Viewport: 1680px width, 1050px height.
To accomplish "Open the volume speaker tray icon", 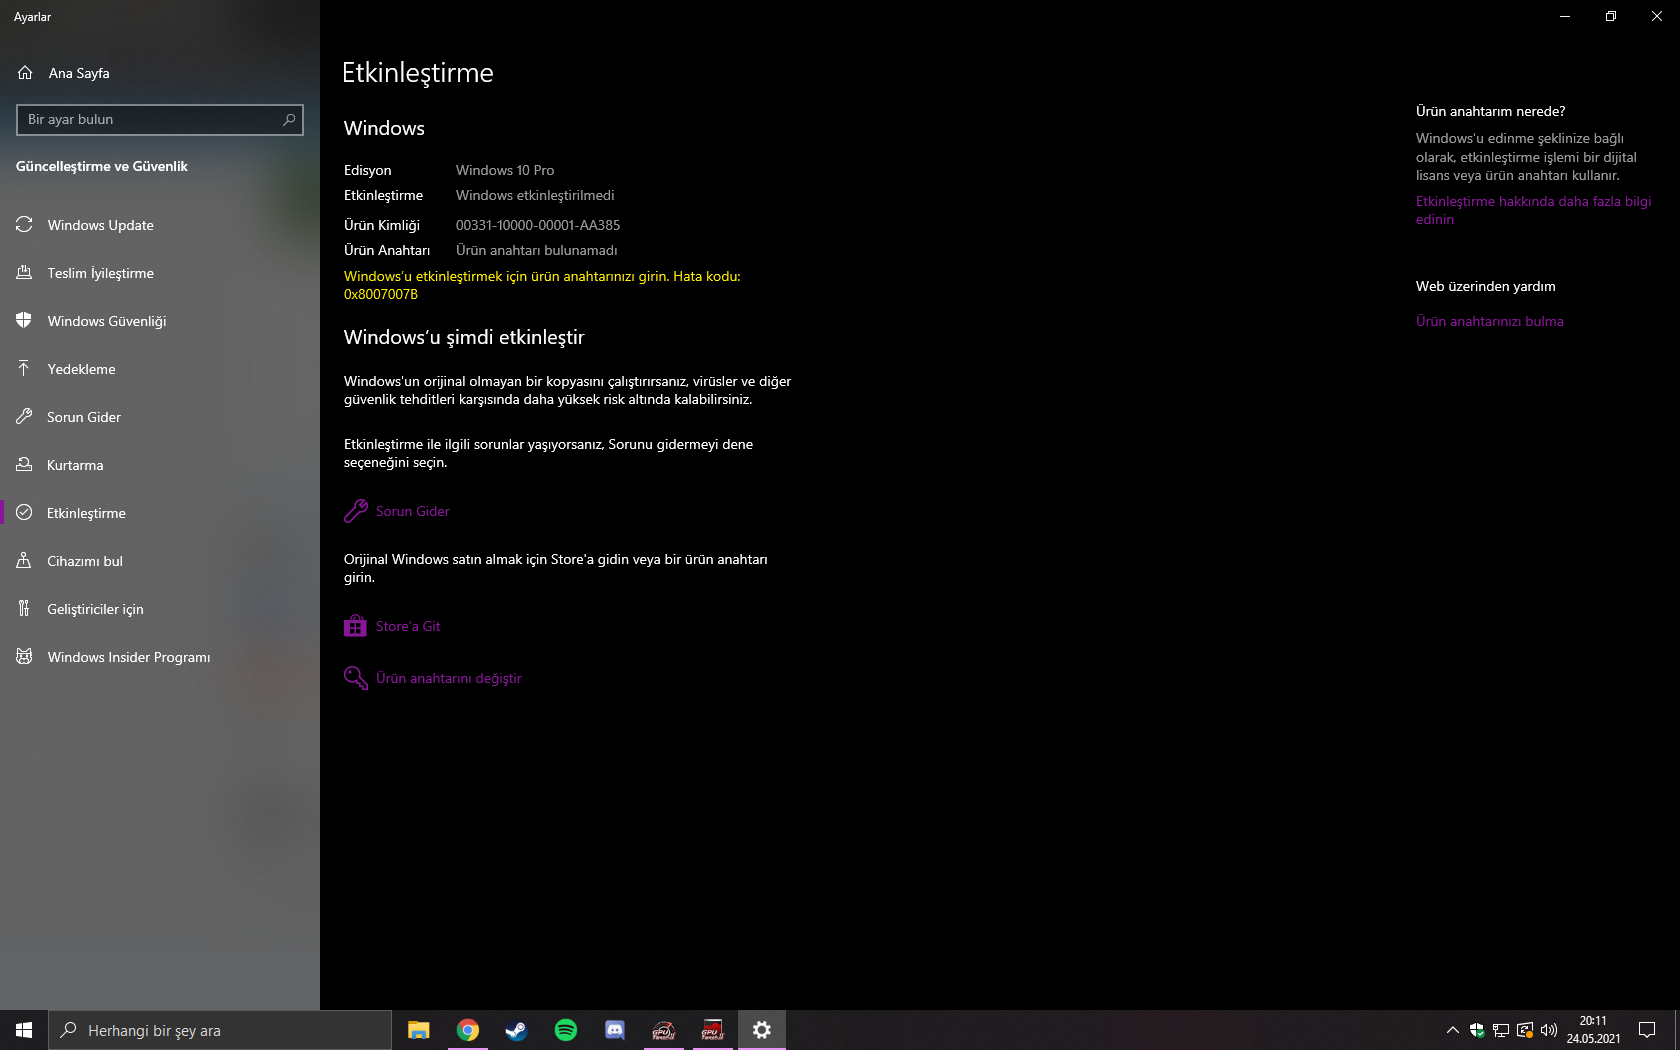I will pos(1549,1030).
